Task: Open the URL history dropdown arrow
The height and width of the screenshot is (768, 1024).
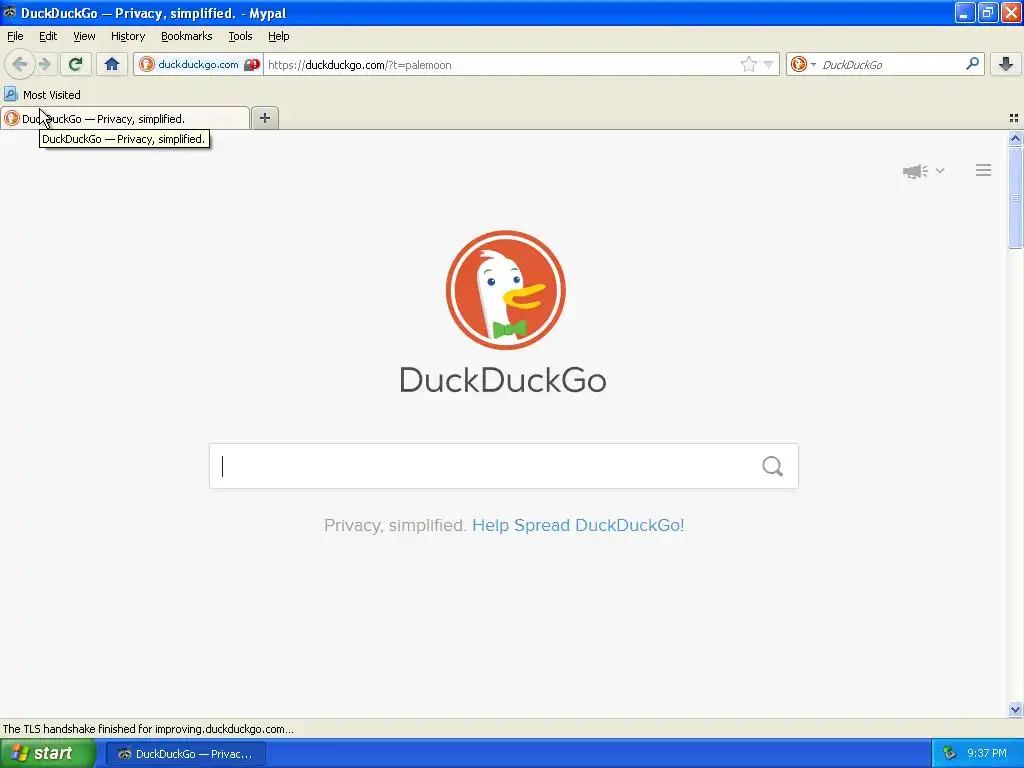Action: point(769,65)
